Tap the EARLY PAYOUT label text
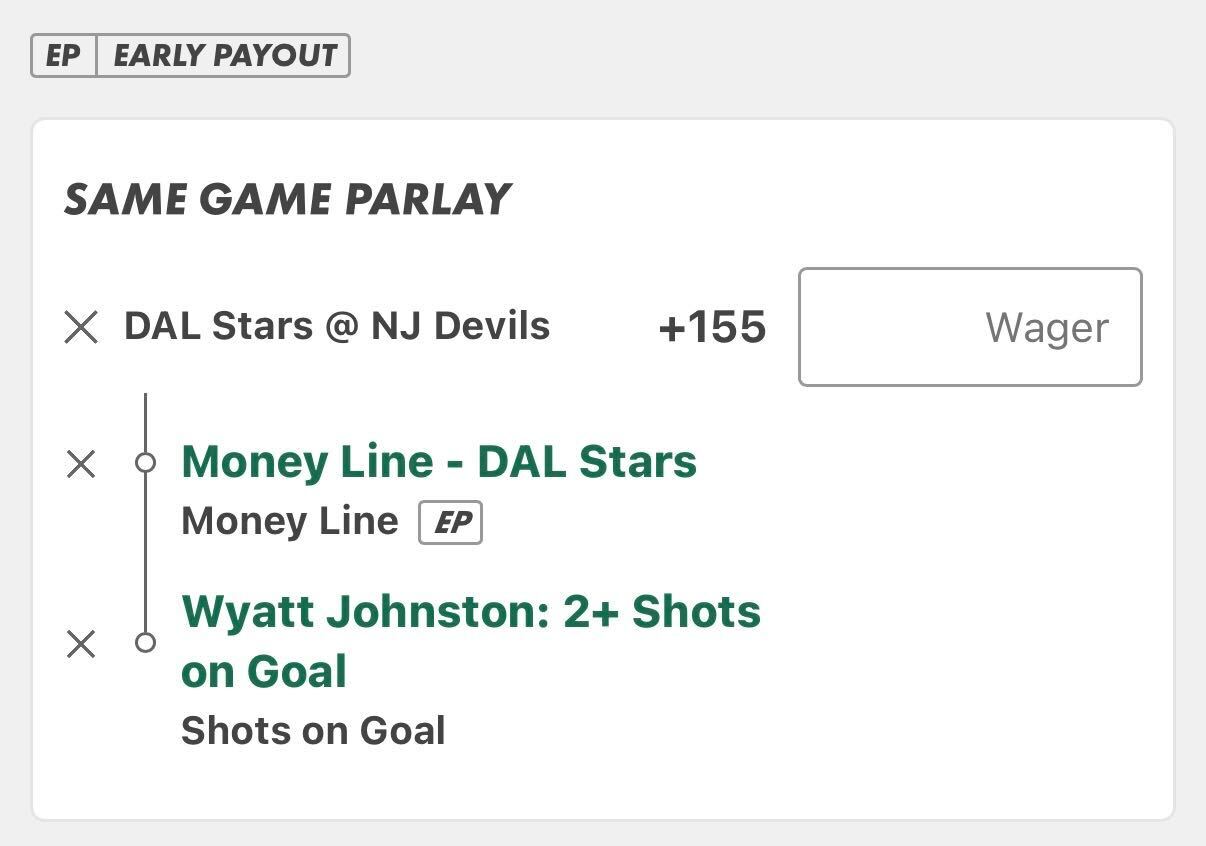 click(224, 56)
